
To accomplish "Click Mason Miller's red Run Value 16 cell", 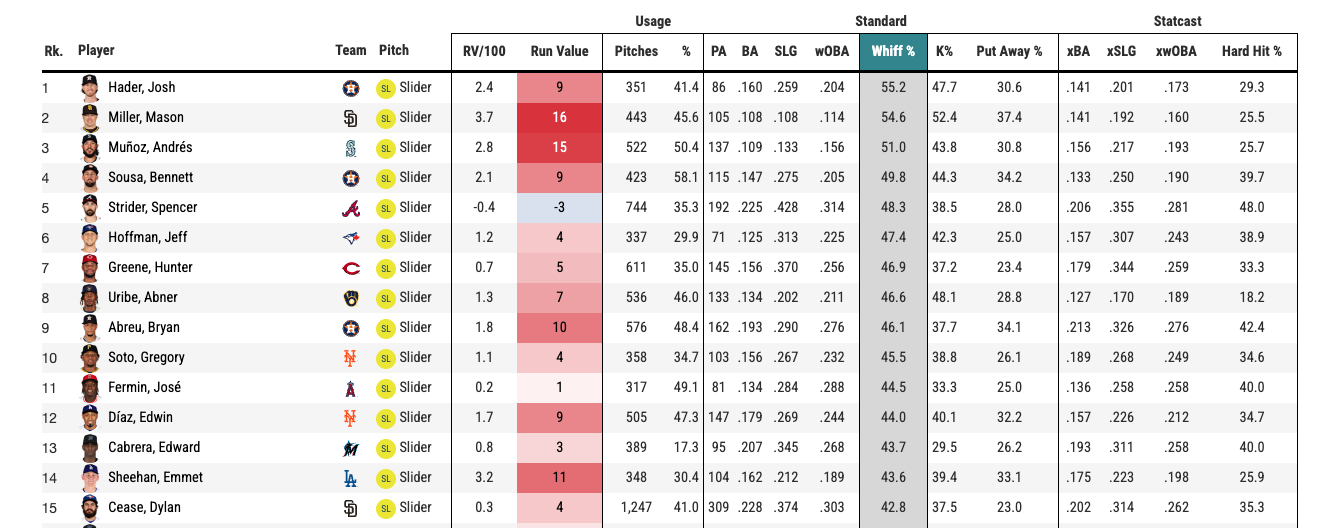I will click(559, 118).
